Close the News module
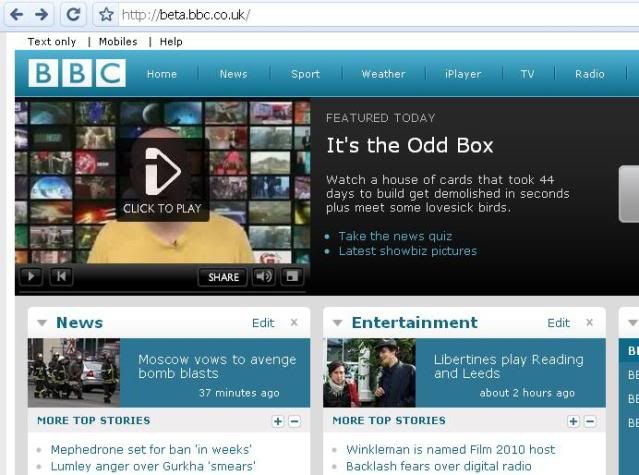The image size is (639, 475). click(x=294, y=323)
